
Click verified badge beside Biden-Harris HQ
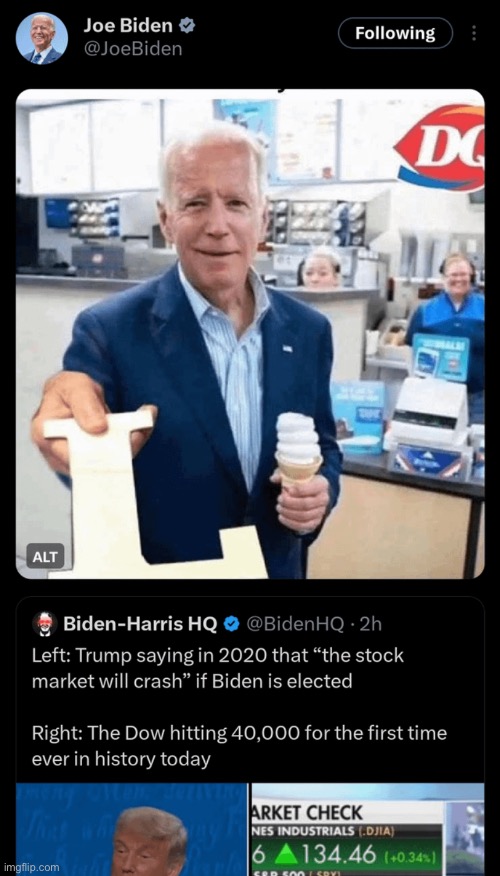(x=231, y=624)
